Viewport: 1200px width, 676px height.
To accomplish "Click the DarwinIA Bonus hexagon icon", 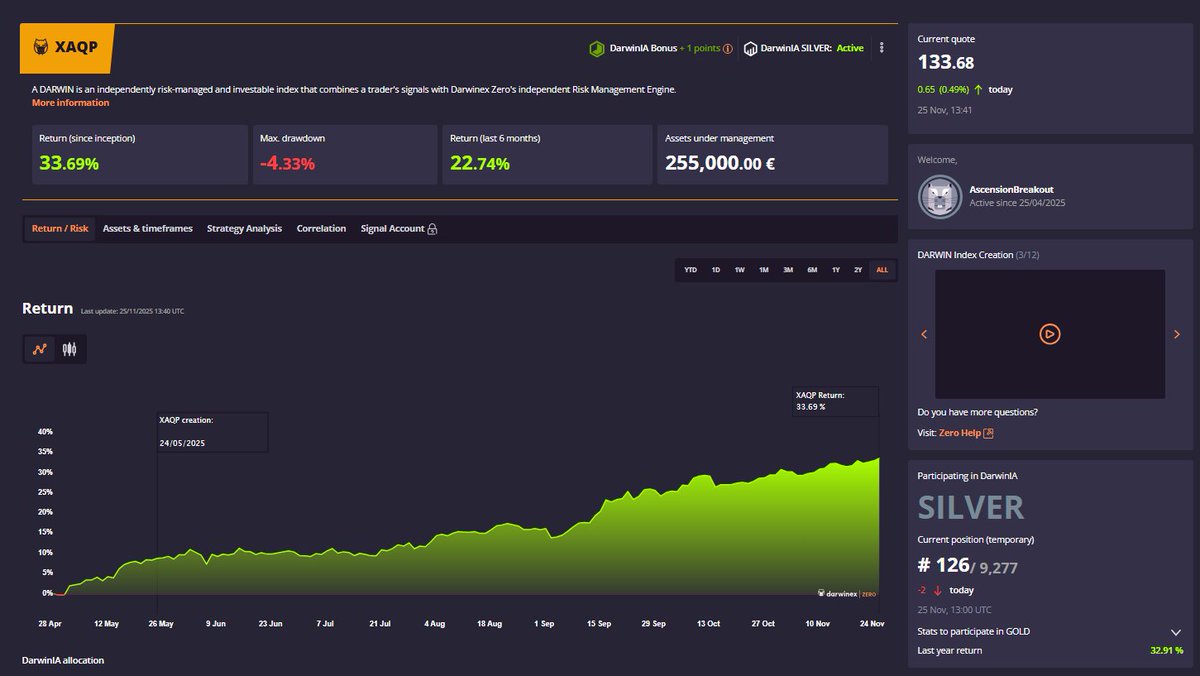I will [x=597, y=47].
